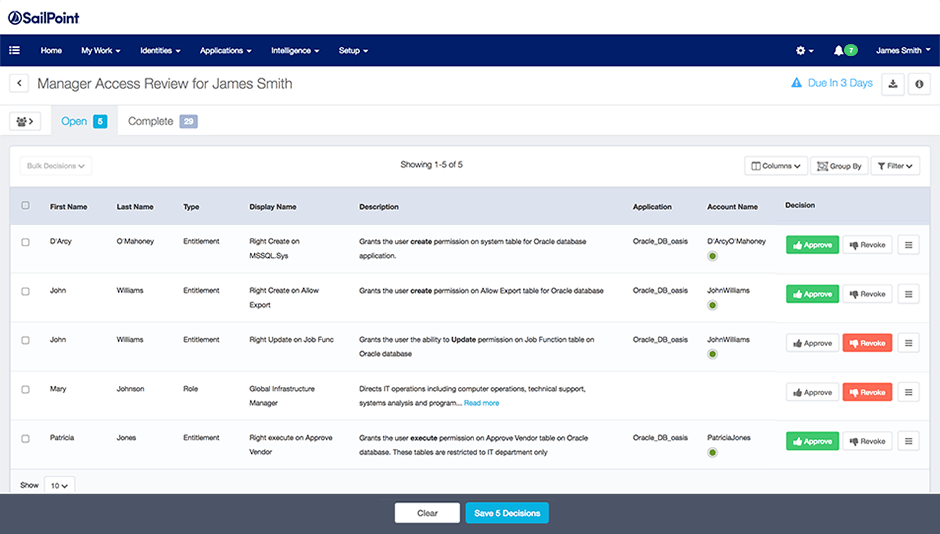Sort by First Name column header
The height and width of the screenshot is (534, 940).
pyautogui.click(x=68, y=207)
